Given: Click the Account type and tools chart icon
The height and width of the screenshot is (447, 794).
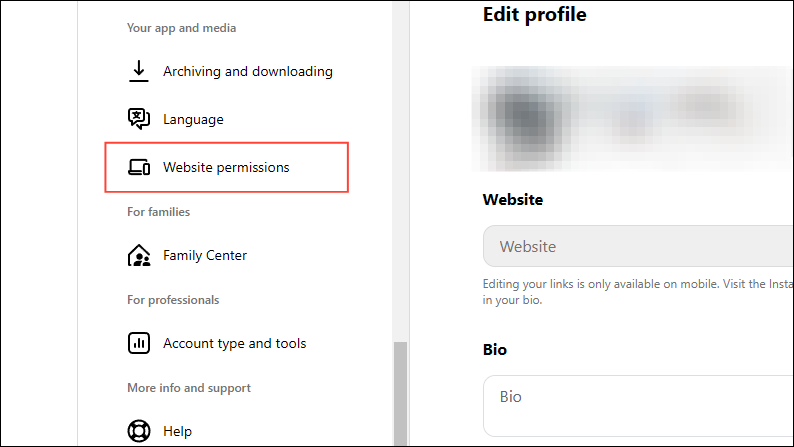Looking at the screenshot, I should [x=139, y=343].
